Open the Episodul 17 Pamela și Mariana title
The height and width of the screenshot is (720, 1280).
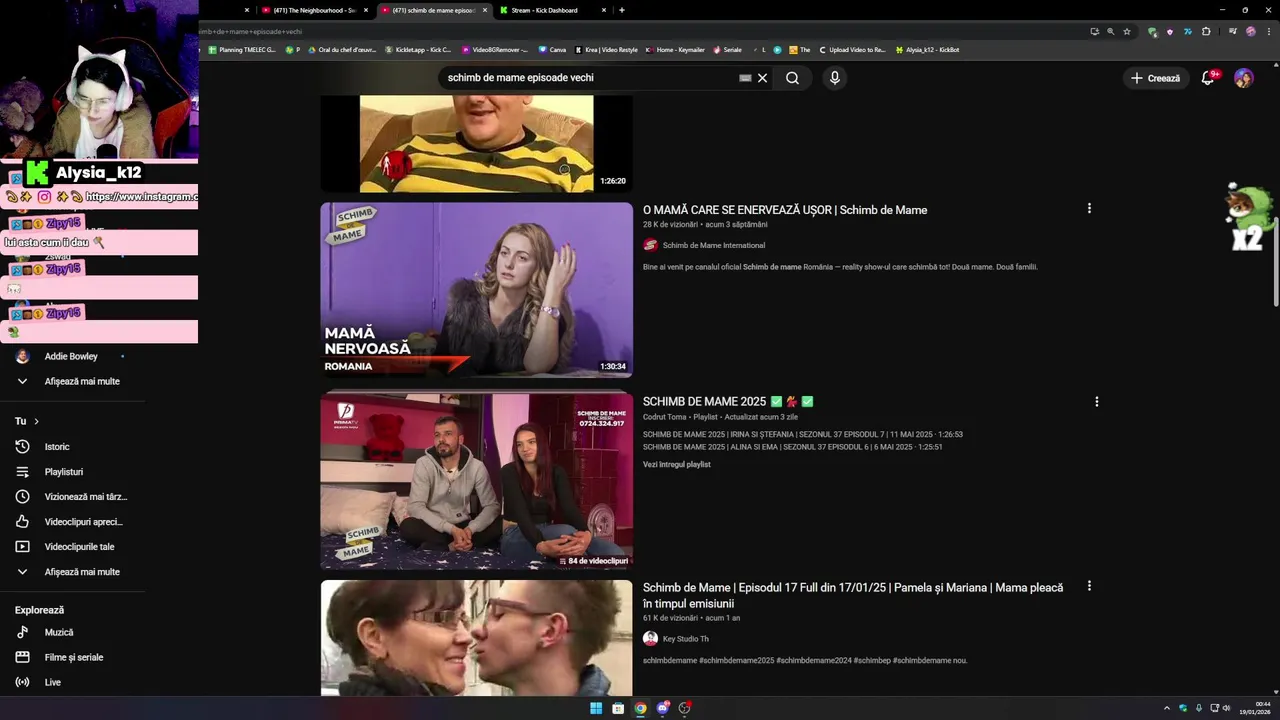pyautogui.click(x=853, y=596)
